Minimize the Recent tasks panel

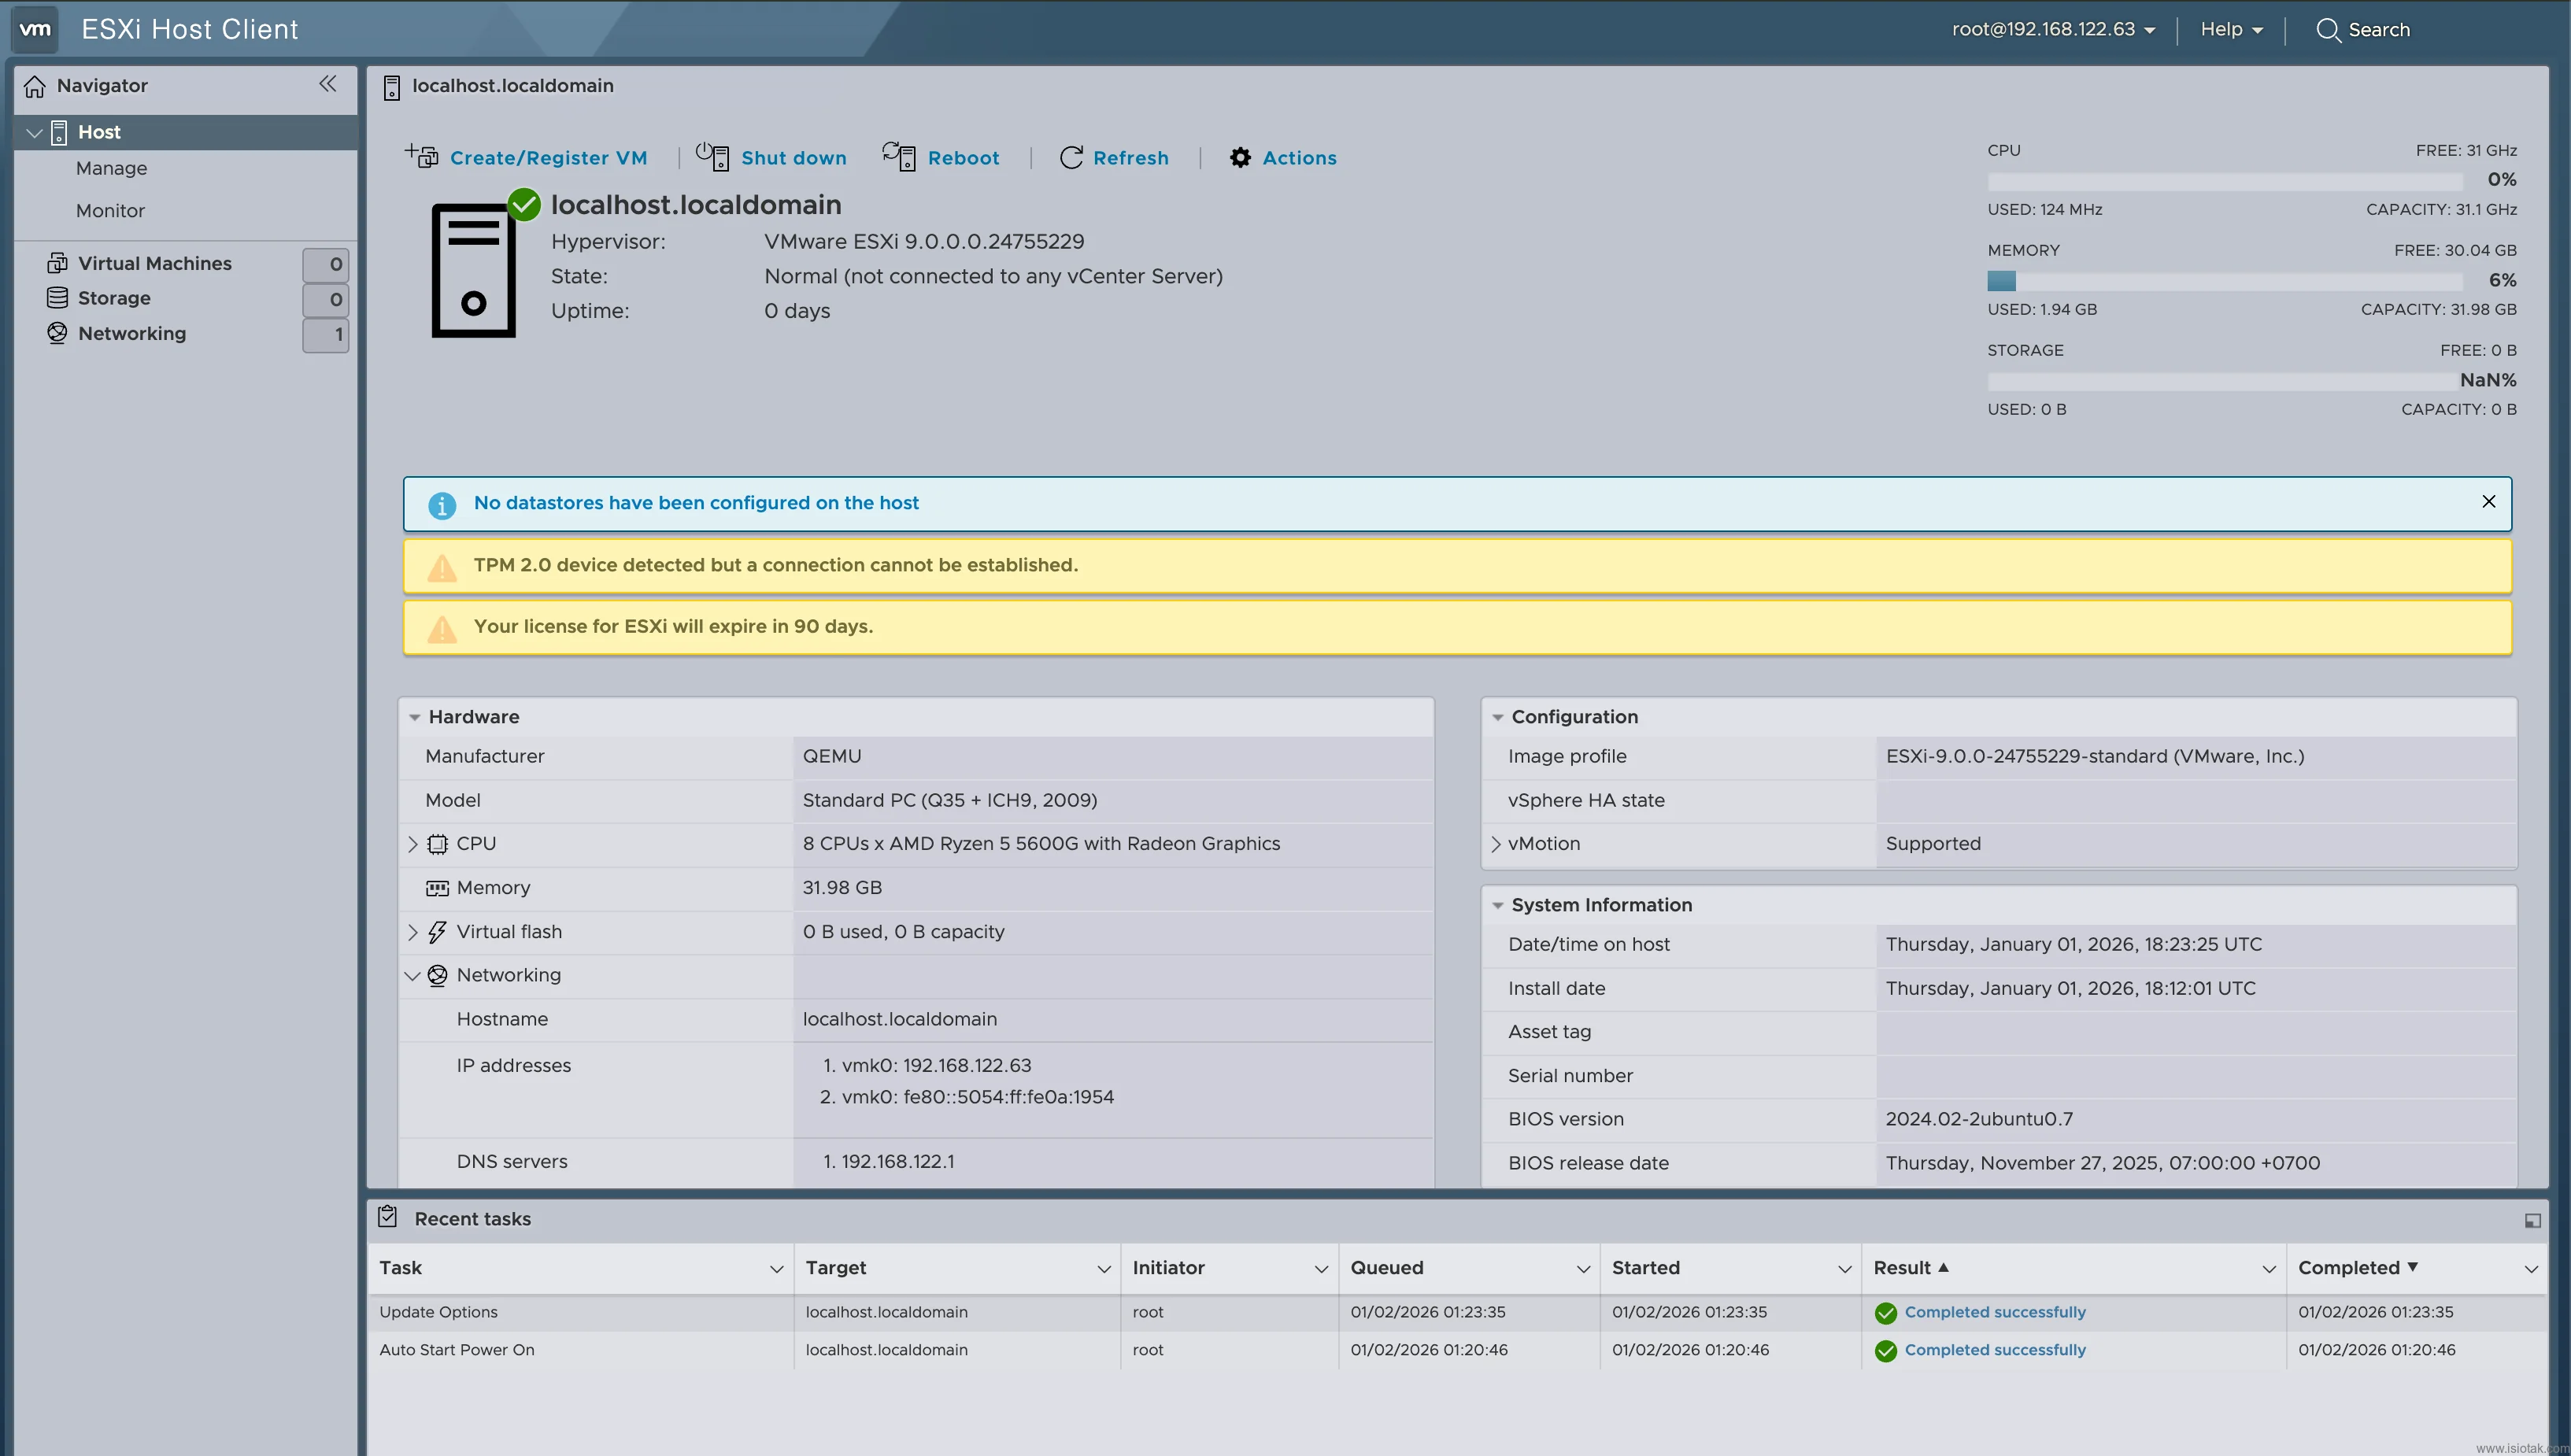(2532, 1220)
